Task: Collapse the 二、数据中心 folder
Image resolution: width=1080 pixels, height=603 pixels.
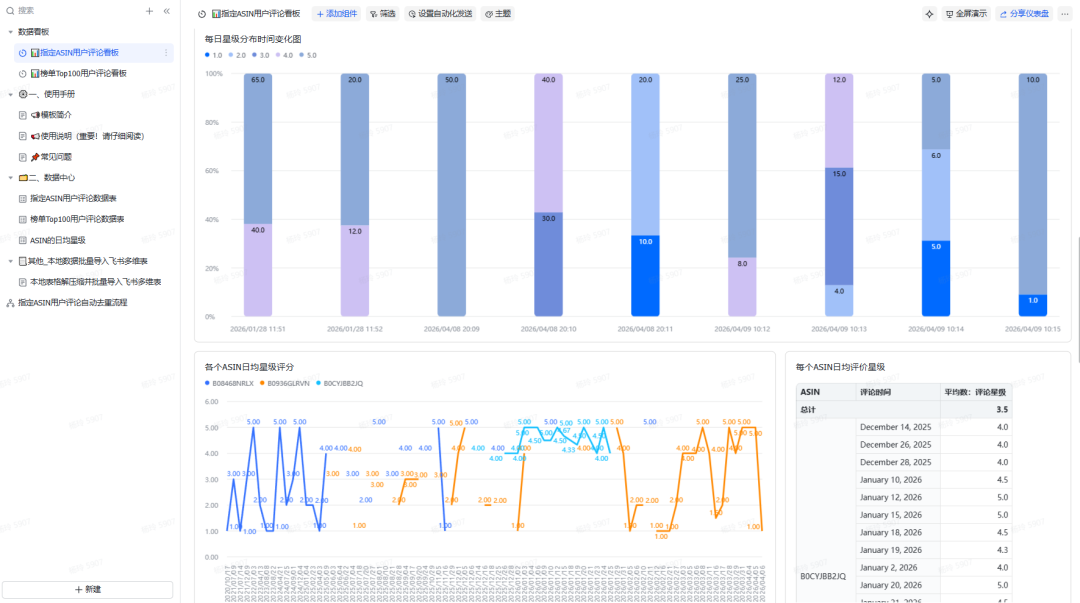Action: point(10,177)
